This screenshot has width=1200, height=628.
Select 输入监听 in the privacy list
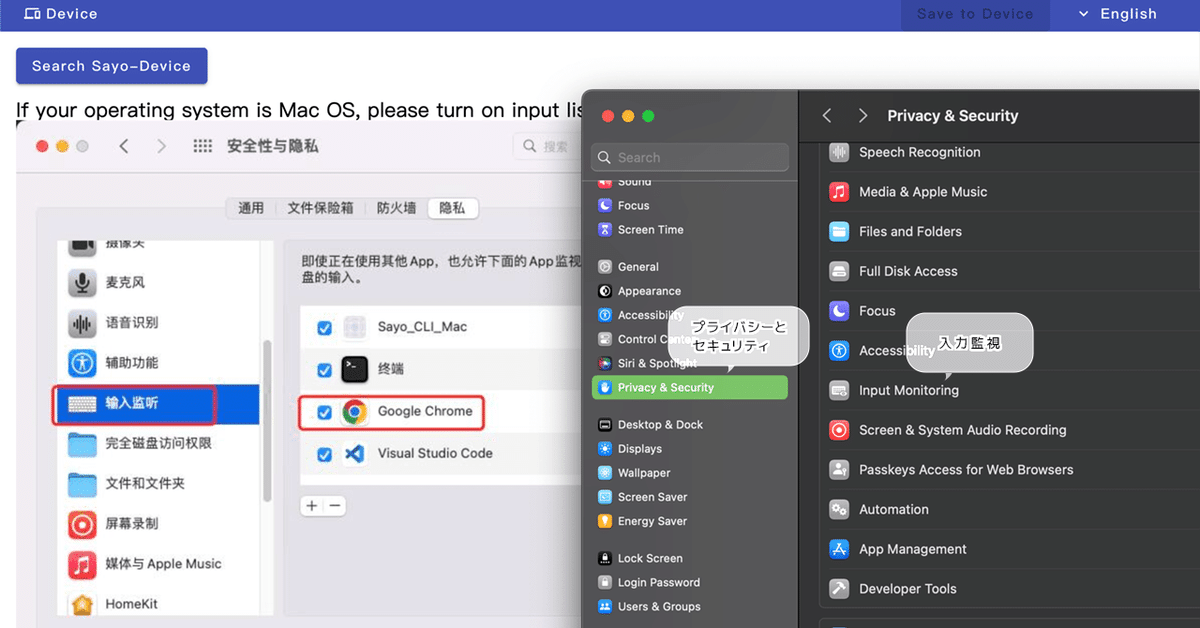tap(156, 403)
